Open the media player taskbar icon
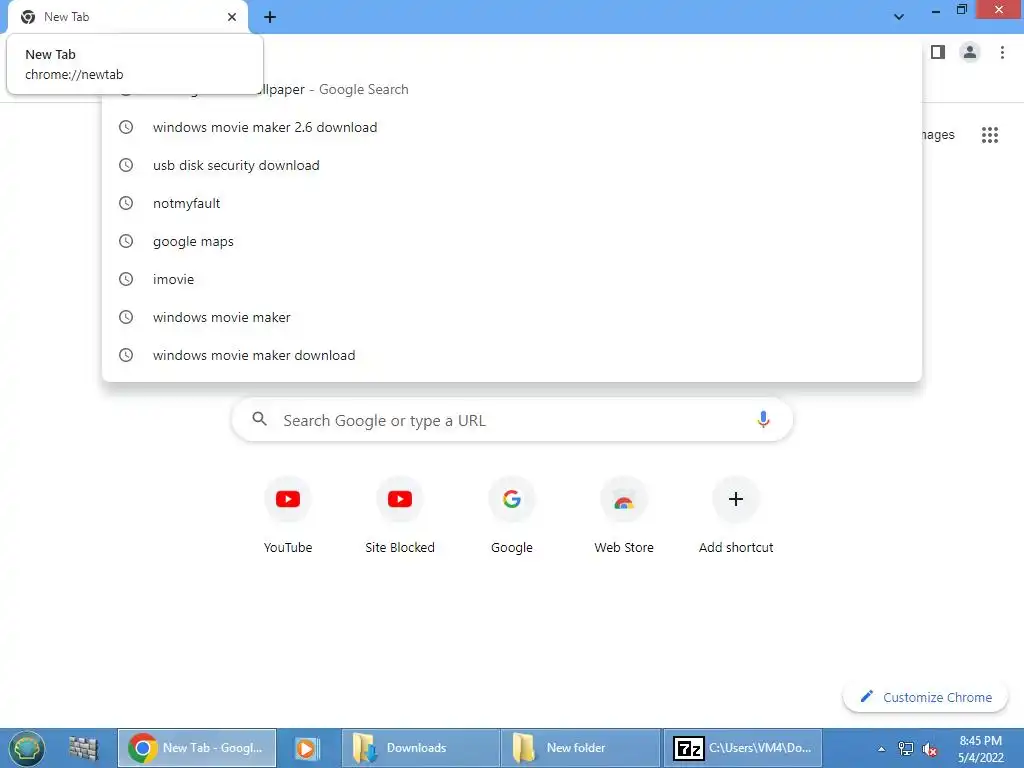The height and width of the screenshot is (768, 1024). (307, 748)
